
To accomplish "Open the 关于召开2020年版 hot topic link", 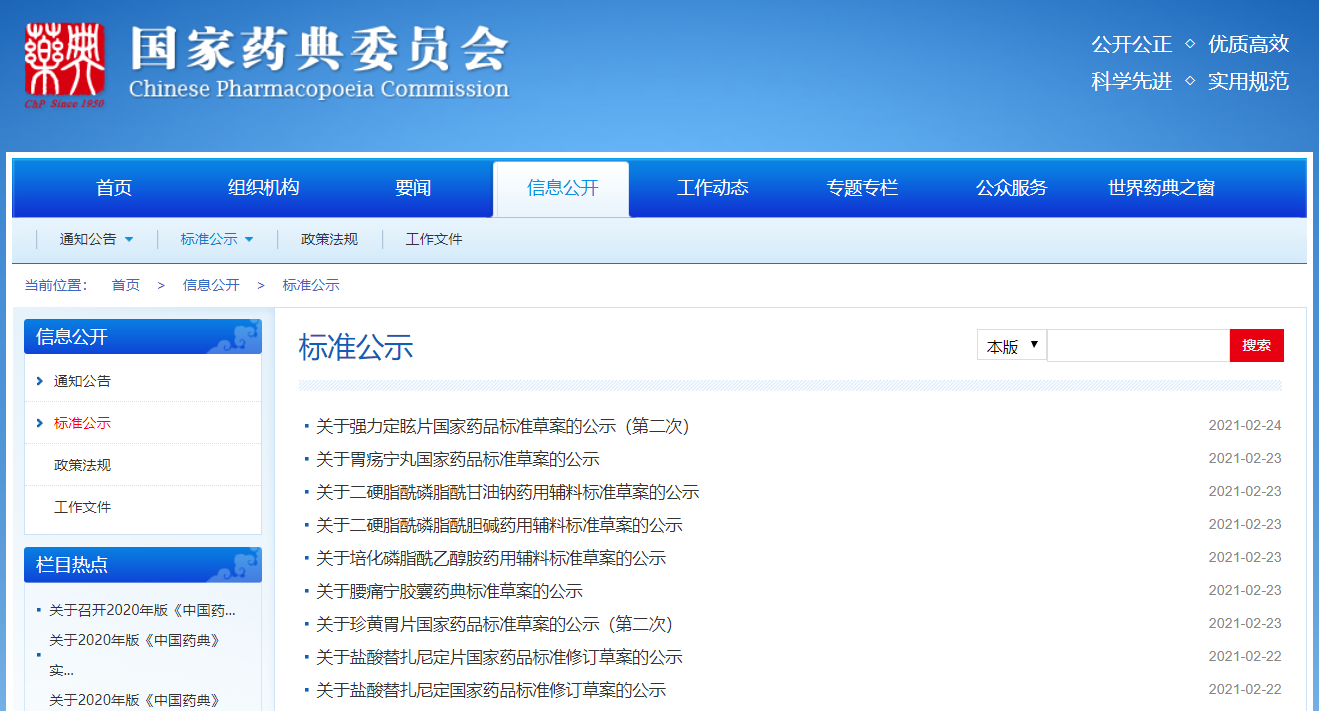I will click(x=142, y=610).
